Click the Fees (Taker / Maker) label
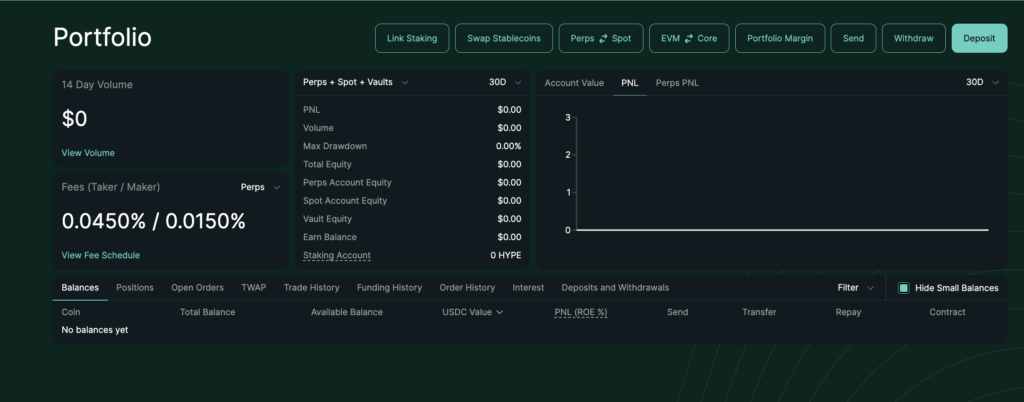1024x402 pixels. coord(111,187)
